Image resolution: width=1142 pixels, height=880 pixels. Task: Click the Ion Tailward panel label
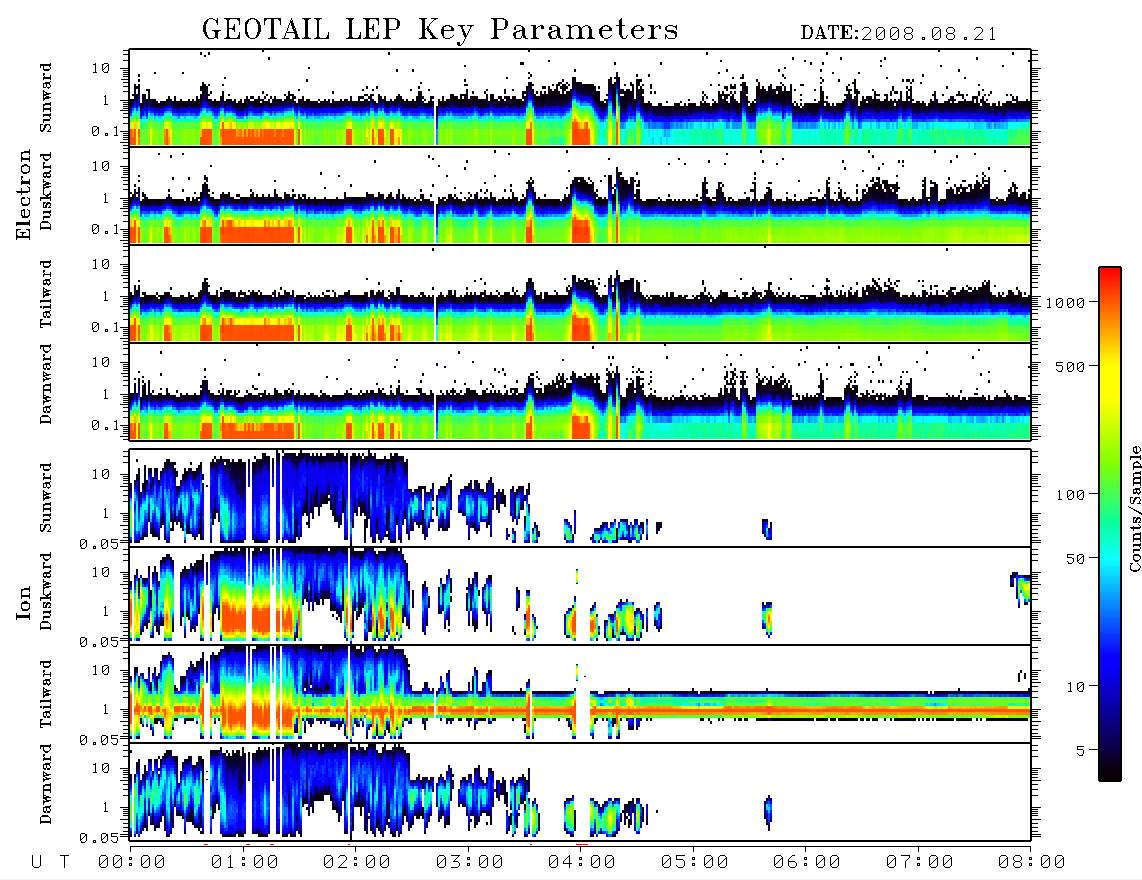pyautogui.click(x=46, y=694)
